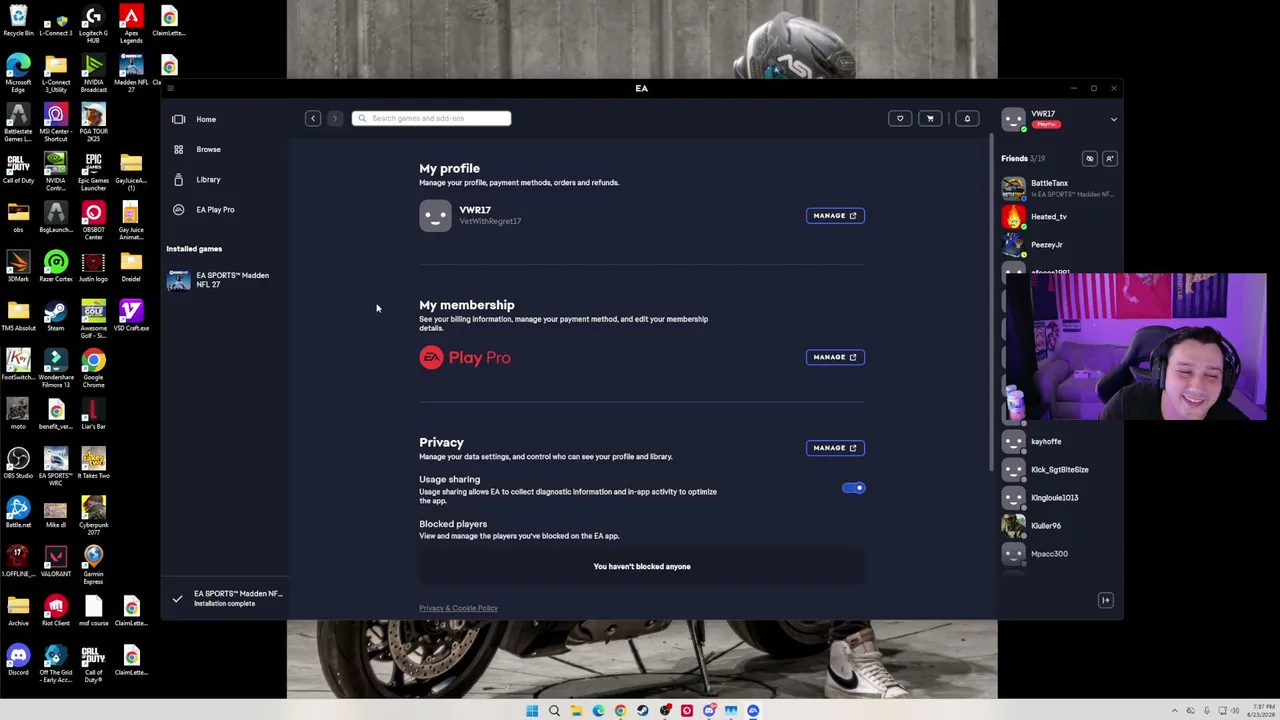Open the Windows Start menu
1280x720 pixels.
pos(532,711)
